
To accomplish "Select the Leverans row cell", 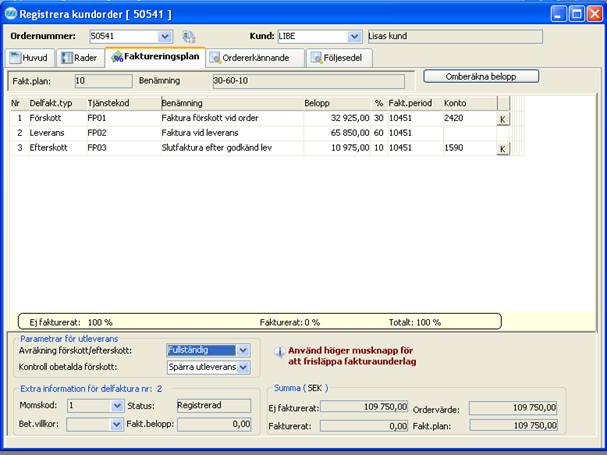I will [57, 133].
